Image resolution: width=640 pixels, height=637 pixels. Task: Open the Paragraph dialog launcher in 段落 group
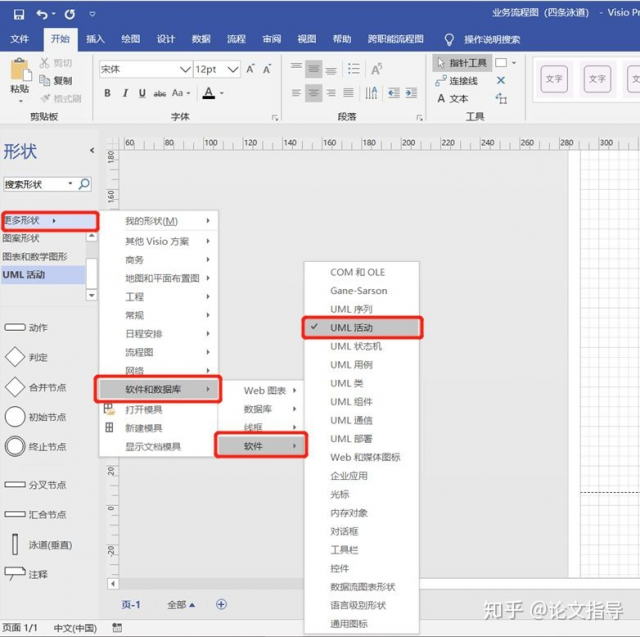click(419, 118)
